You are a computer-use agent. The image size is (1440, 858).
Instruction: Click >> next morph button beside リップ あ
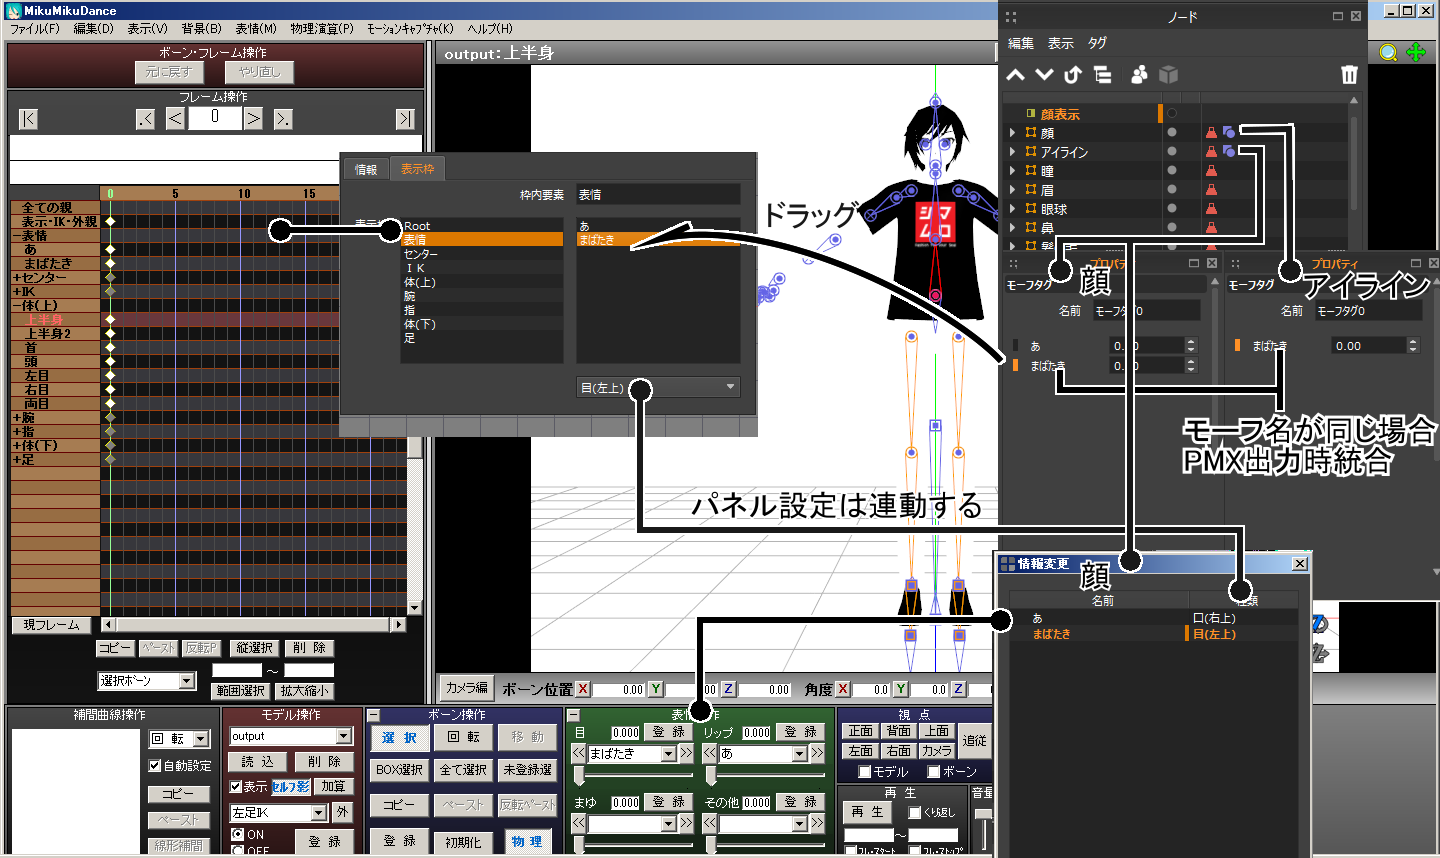817,754
